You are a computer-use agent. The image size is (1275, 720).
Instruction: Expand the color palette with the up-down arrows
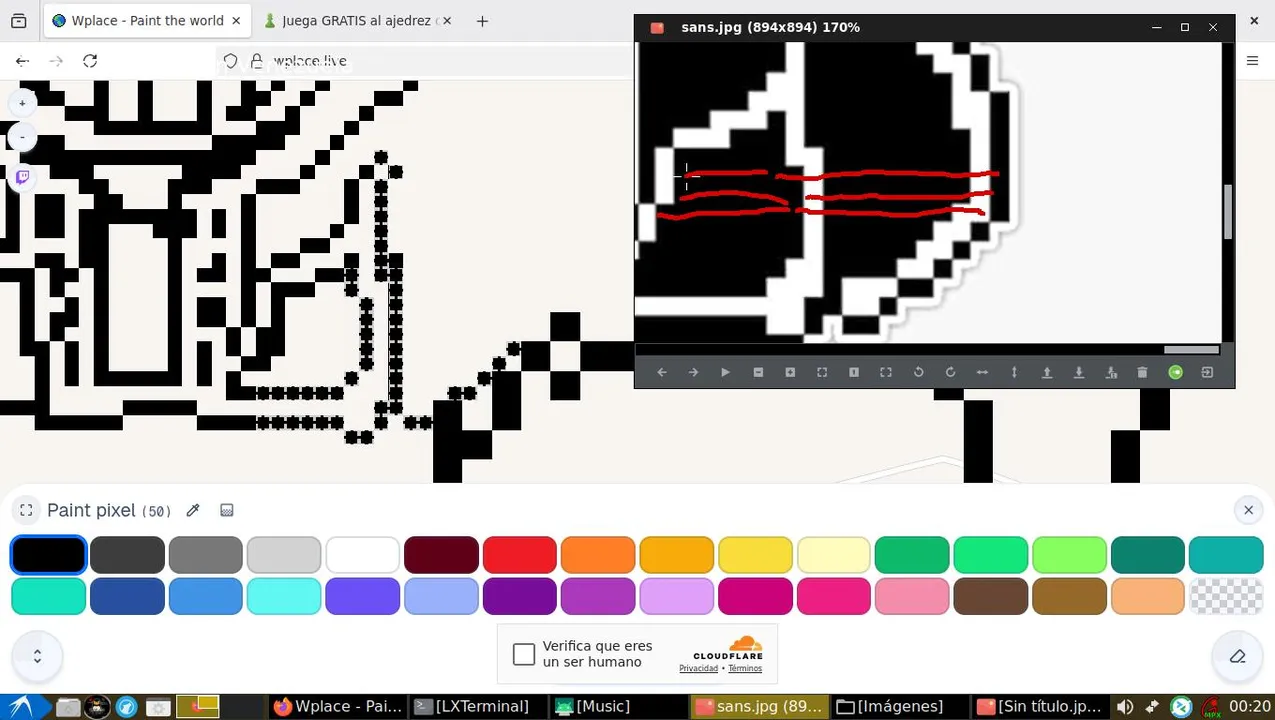point(37,657)
